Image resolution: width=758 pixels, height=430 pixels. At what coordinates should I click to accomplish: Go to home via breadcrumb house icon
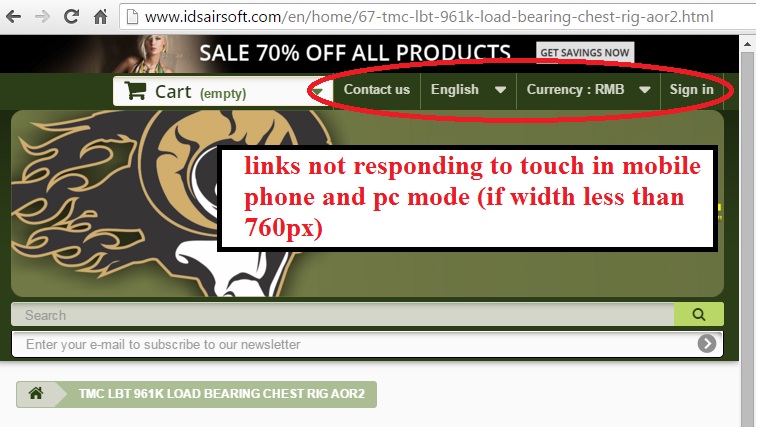coord(35,393)
